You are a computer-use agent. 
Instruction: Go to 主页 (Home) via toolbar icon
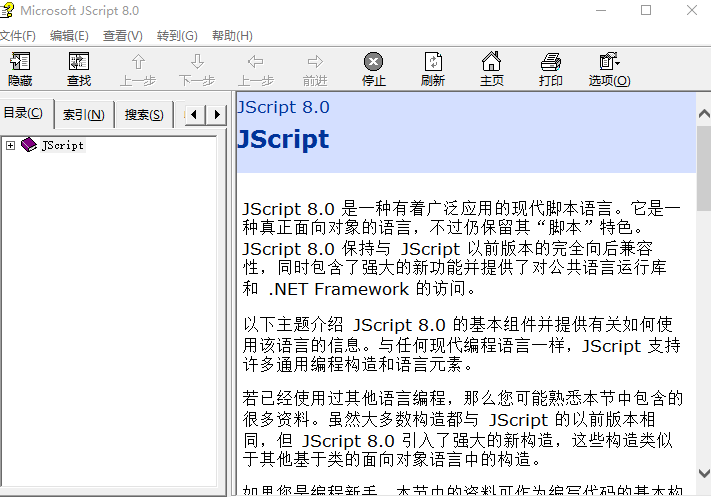pyautogui.click(x=491, y=62)
